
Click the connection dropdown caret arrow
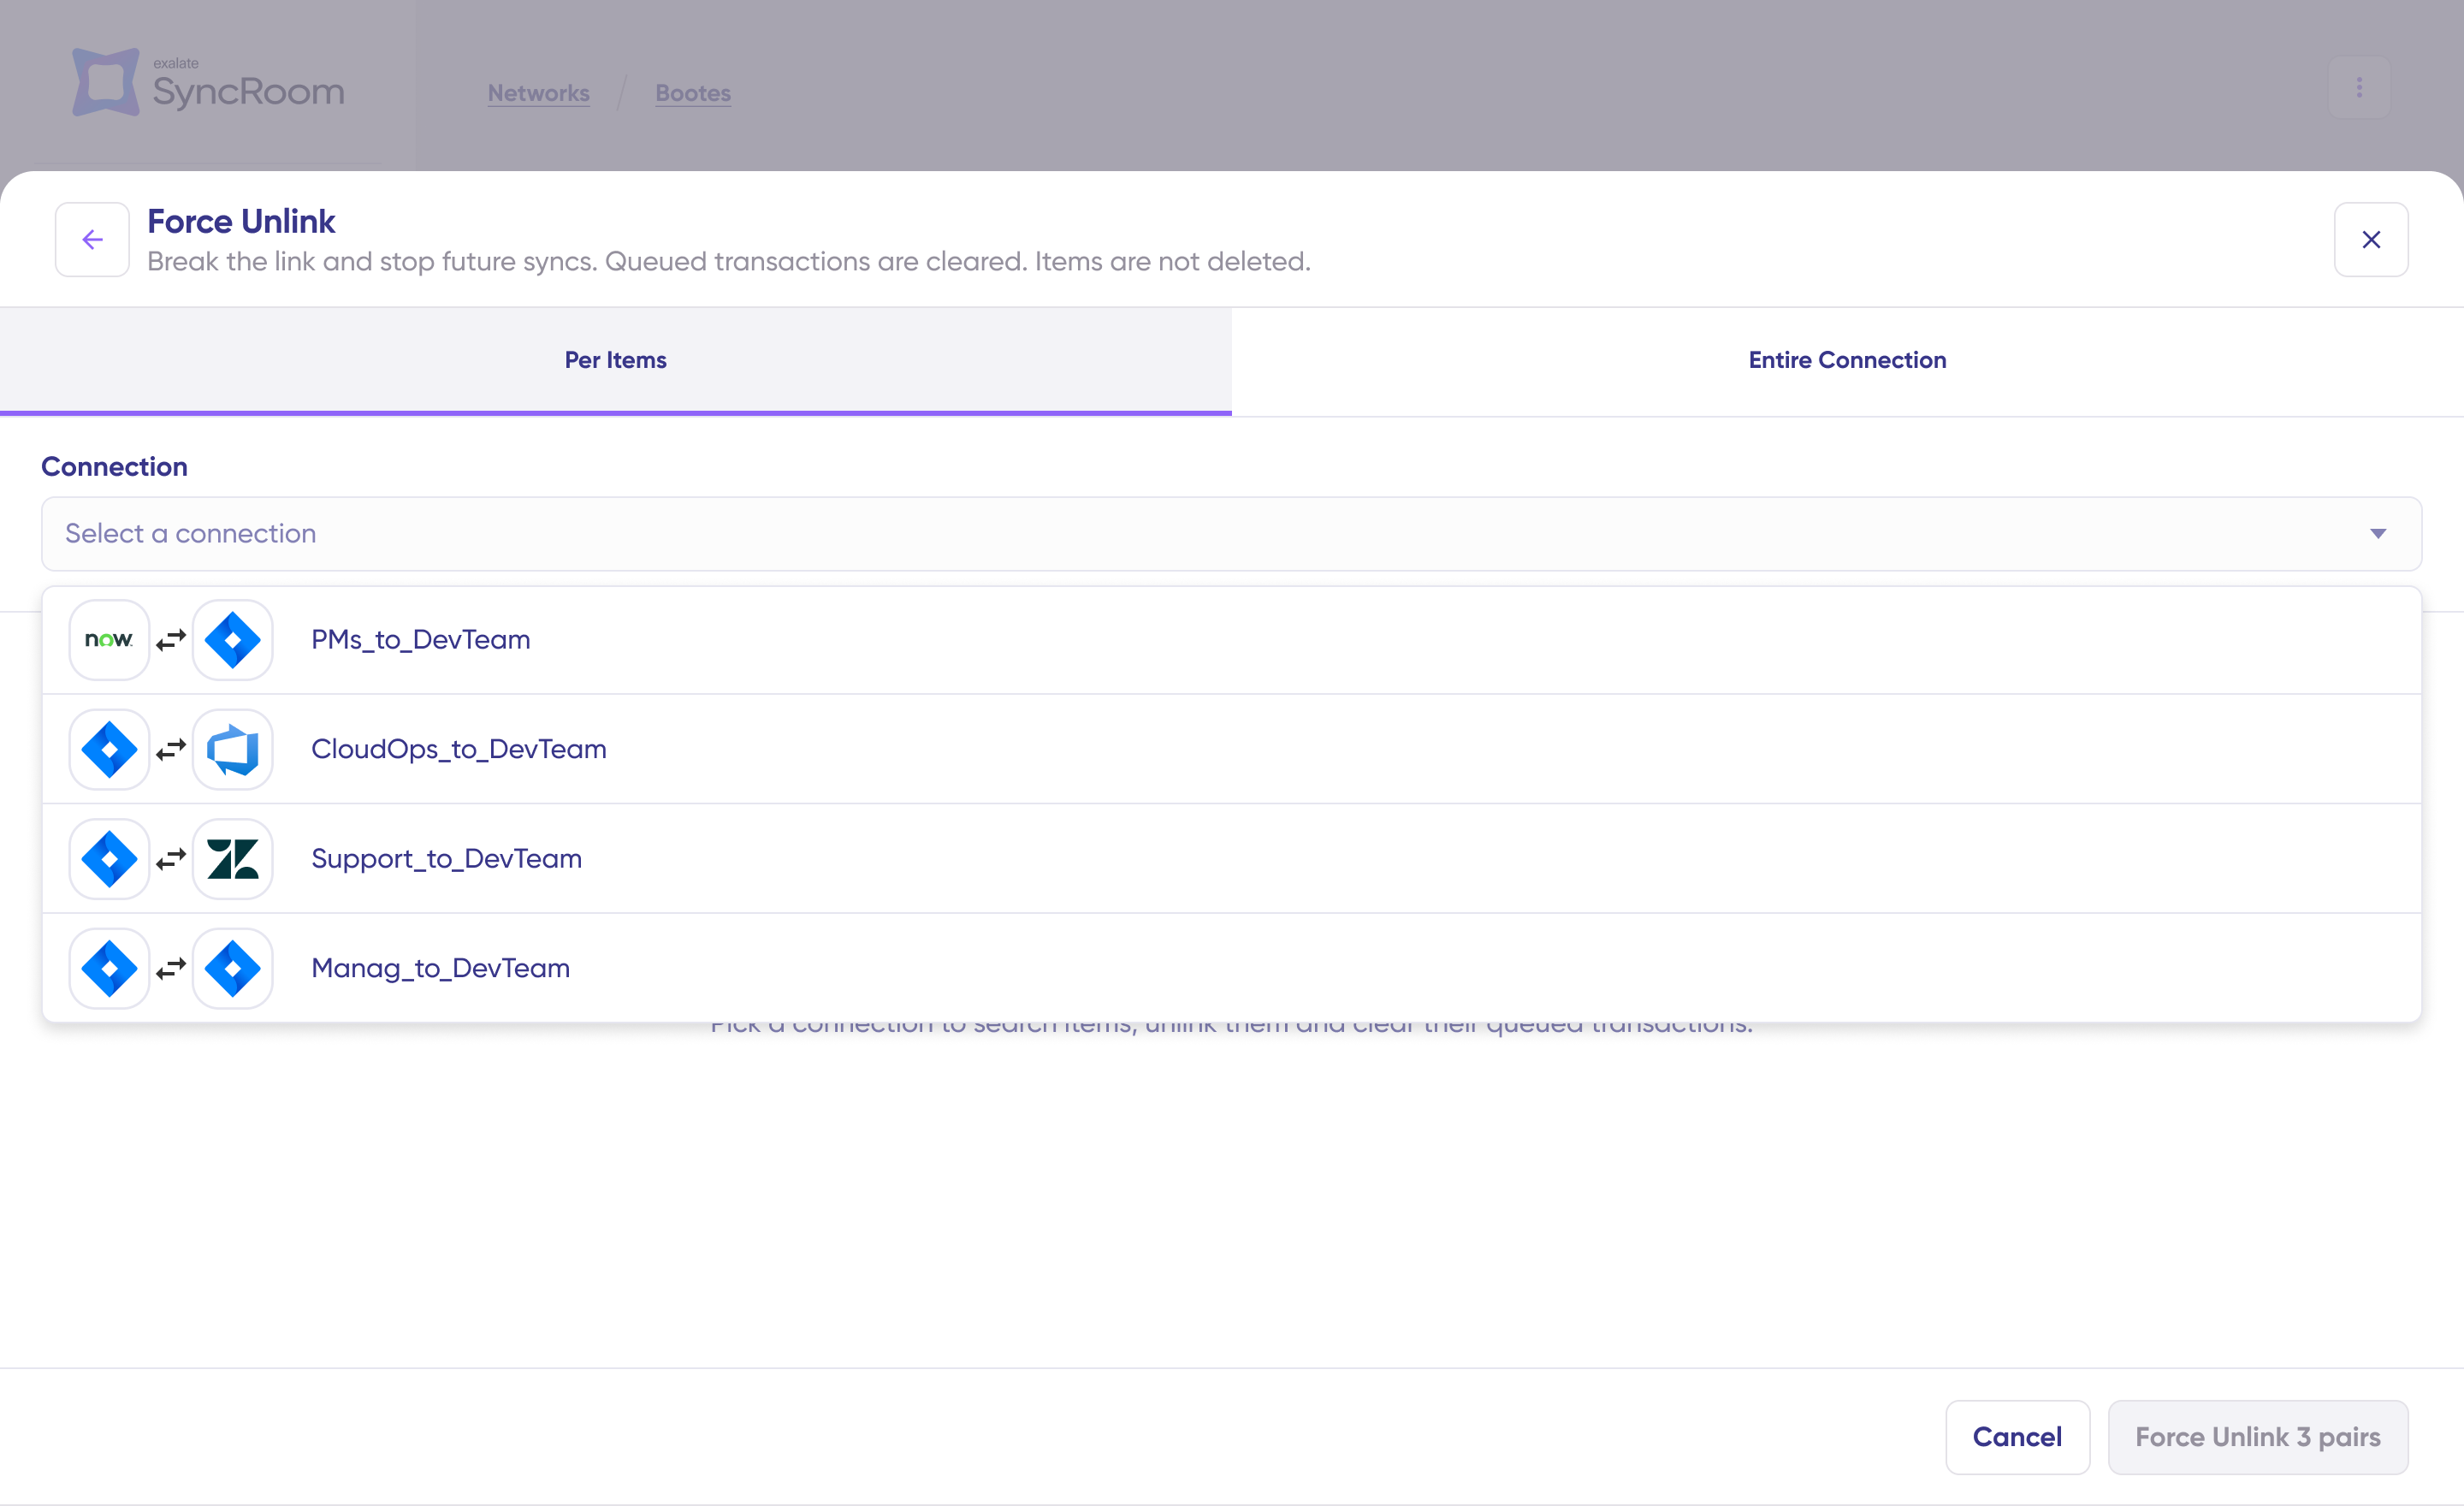[2378, 534]
